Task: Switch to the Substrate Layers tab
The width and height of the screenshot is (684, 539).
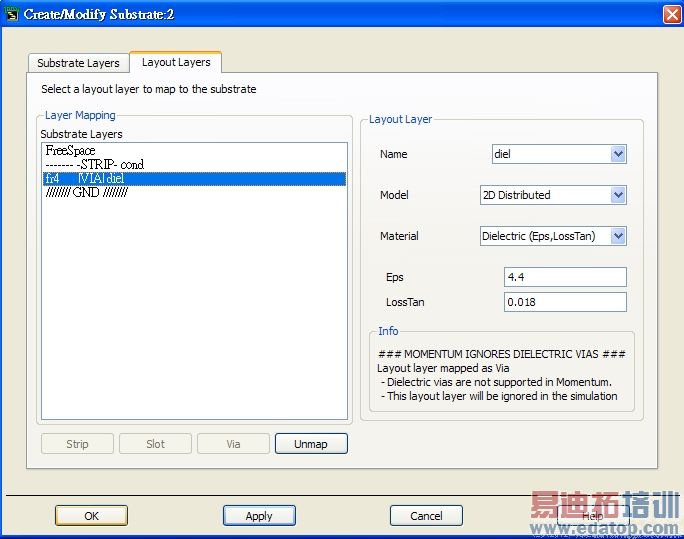Action: point(78,63)
